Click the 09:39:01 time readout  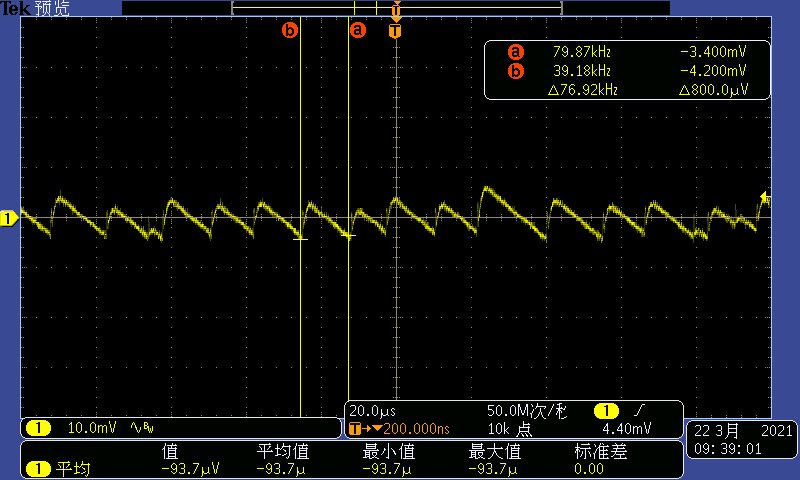728,449
